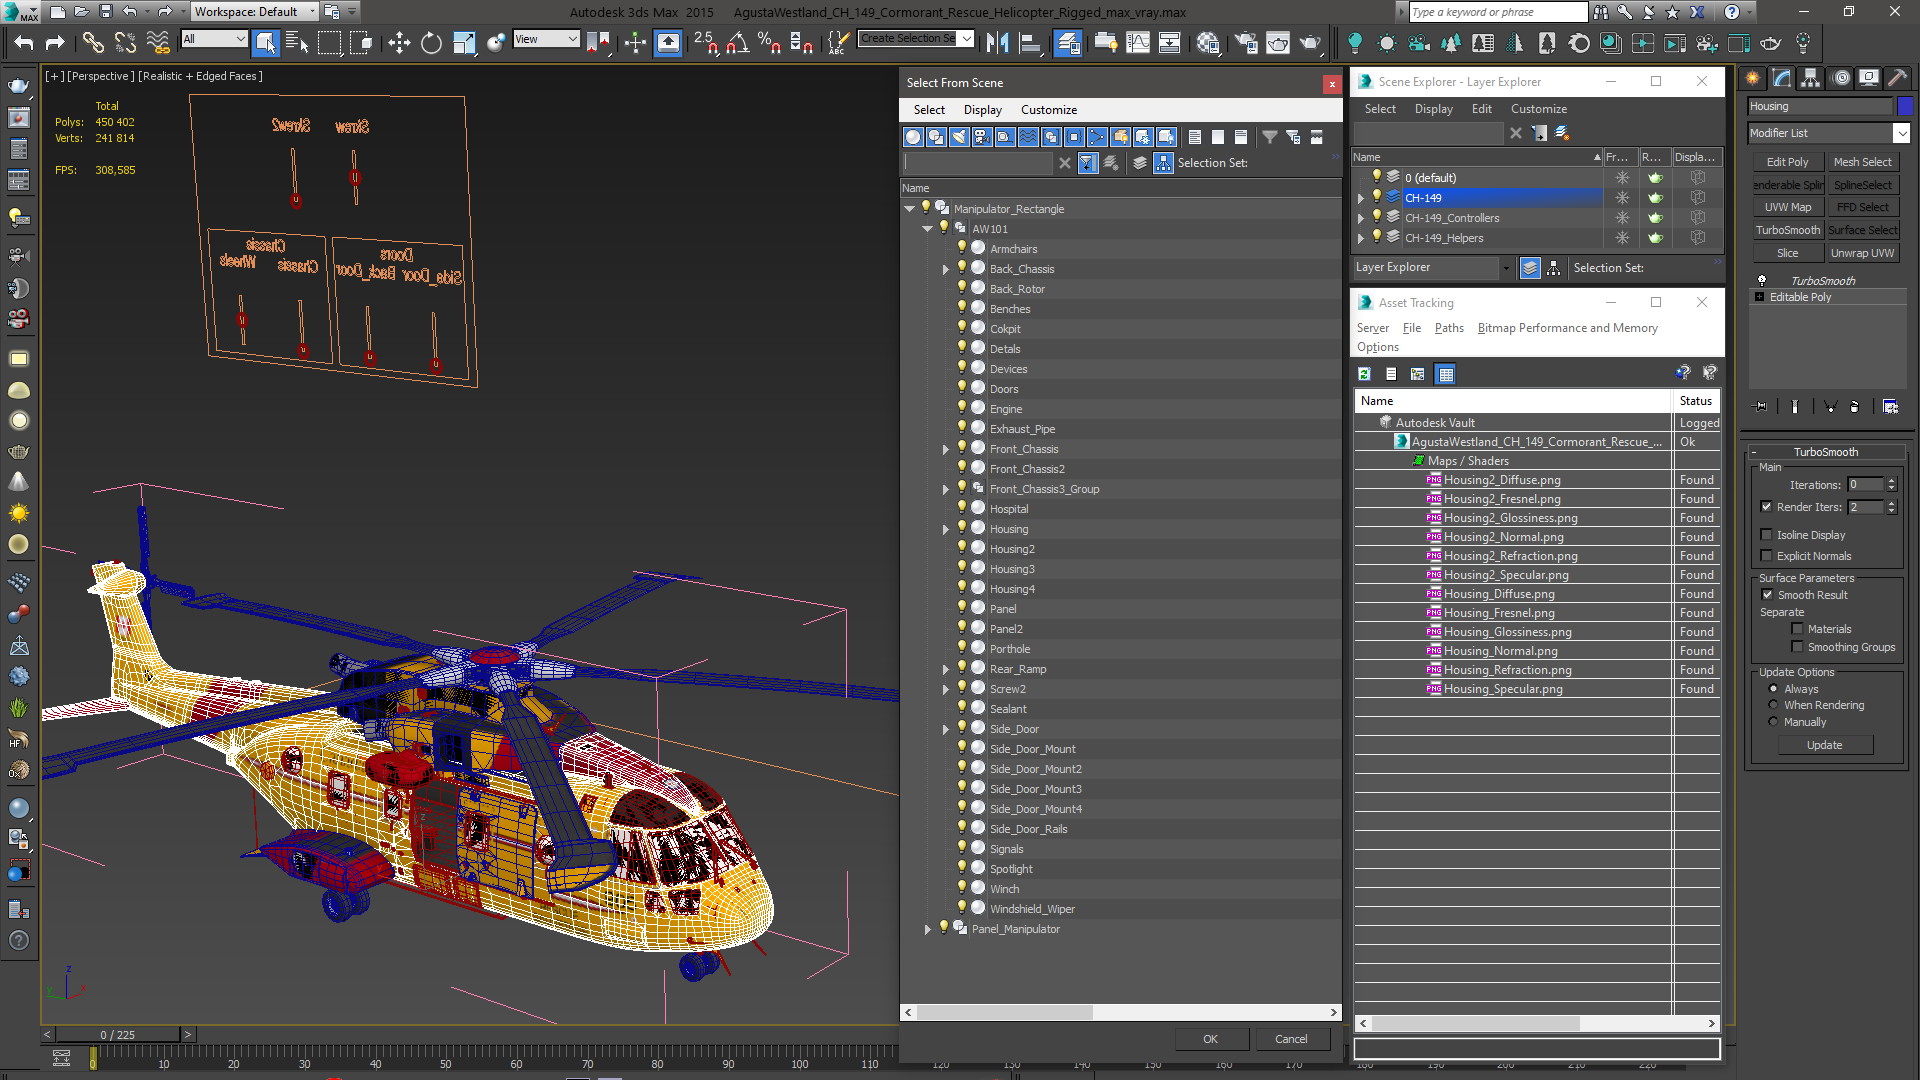
Task: Expand the Panel_Manipulator tree node
Action: click(x=927, y=929)
